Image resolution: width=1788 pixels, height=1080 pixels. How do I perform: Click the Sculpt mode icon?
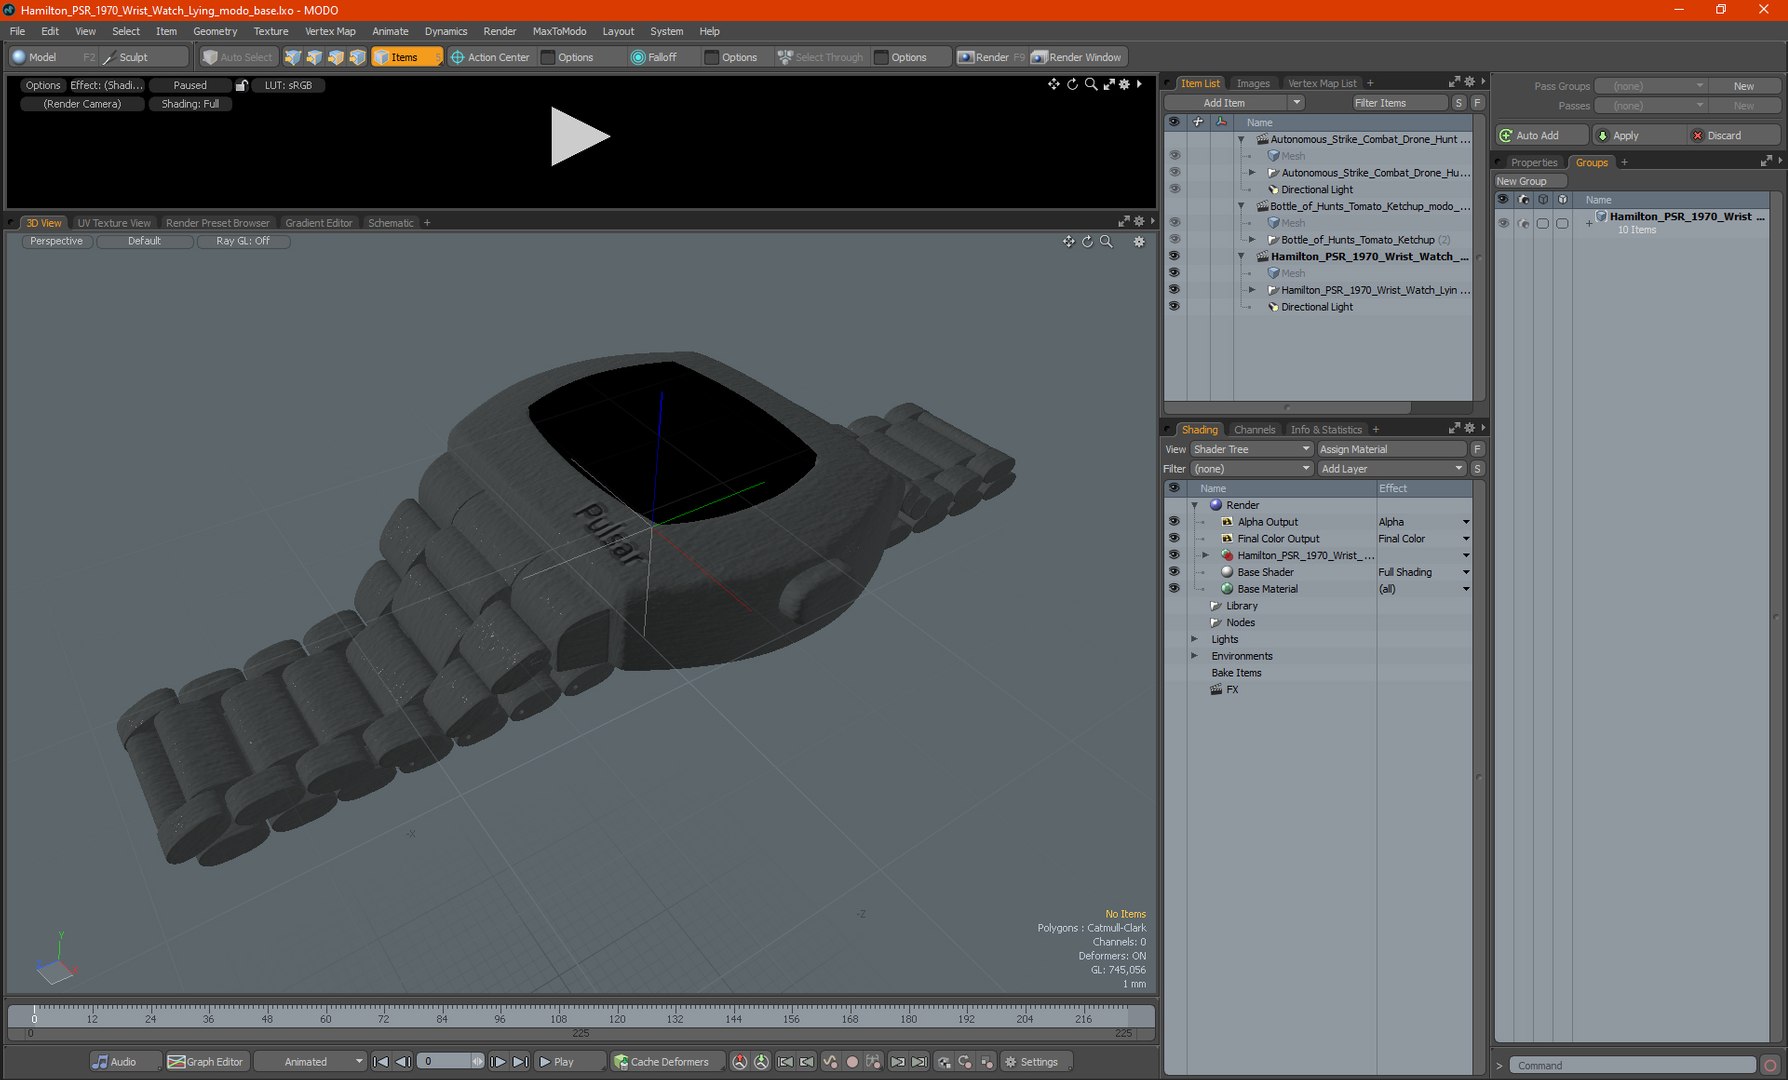[110, 57]
